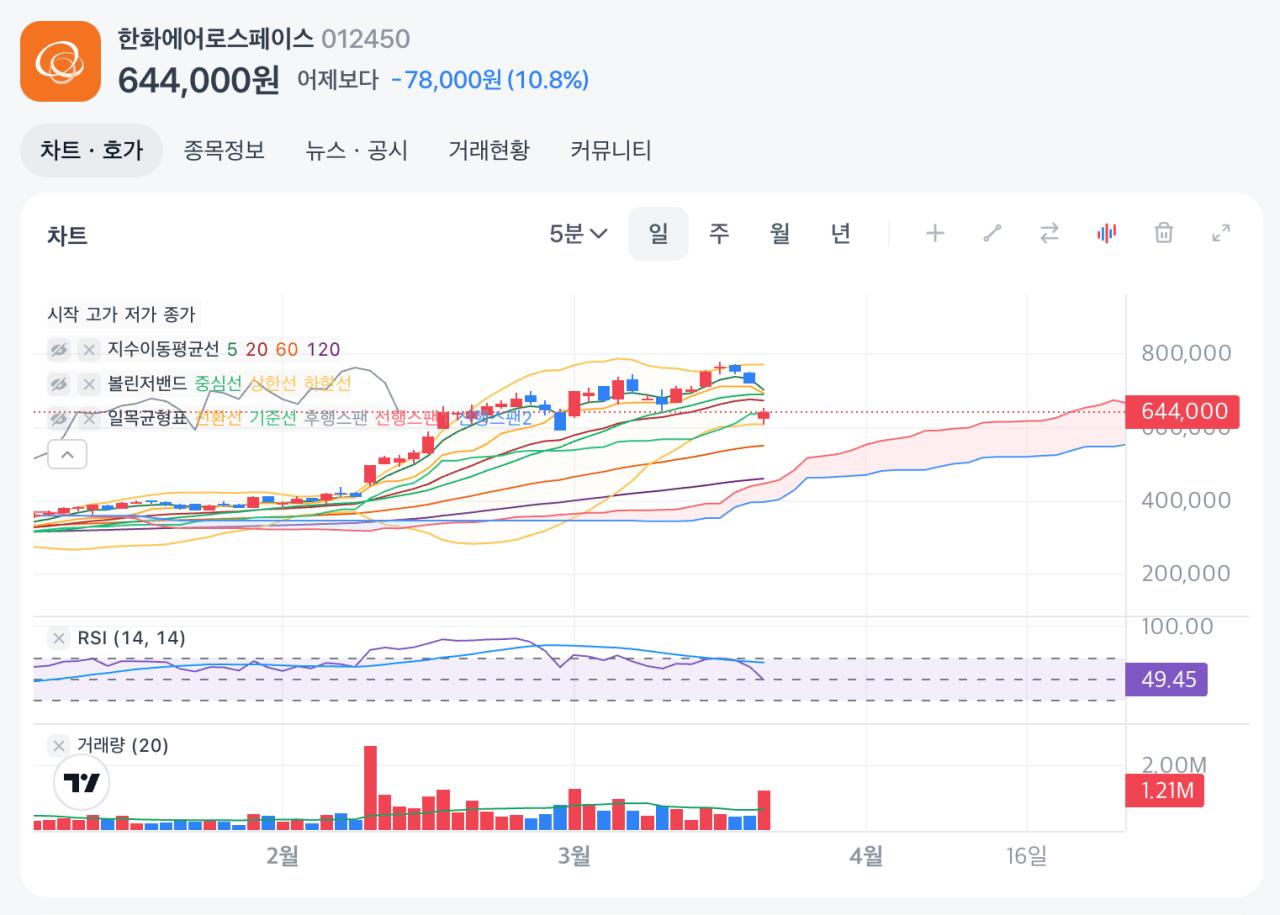Click the 644,000 current price label on axis

(x=1183, y=412)
